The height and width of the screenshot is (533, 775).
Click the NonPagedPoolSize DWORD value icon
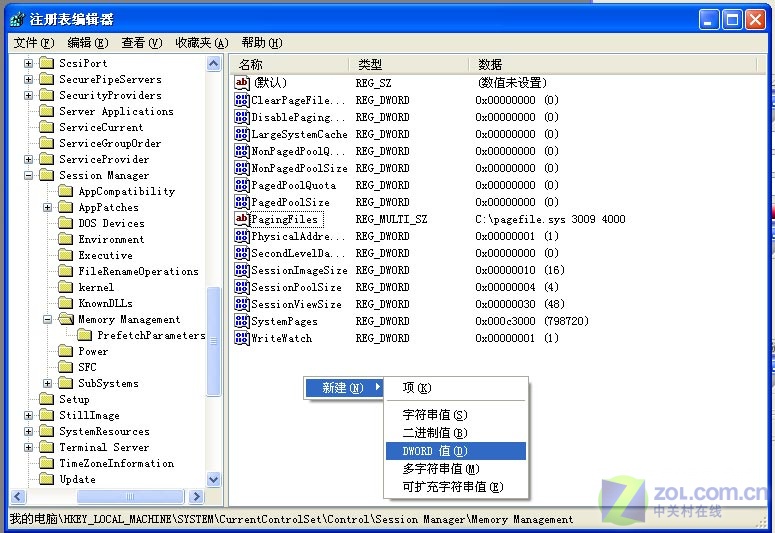pyautogui.click(x=242, y=168)
